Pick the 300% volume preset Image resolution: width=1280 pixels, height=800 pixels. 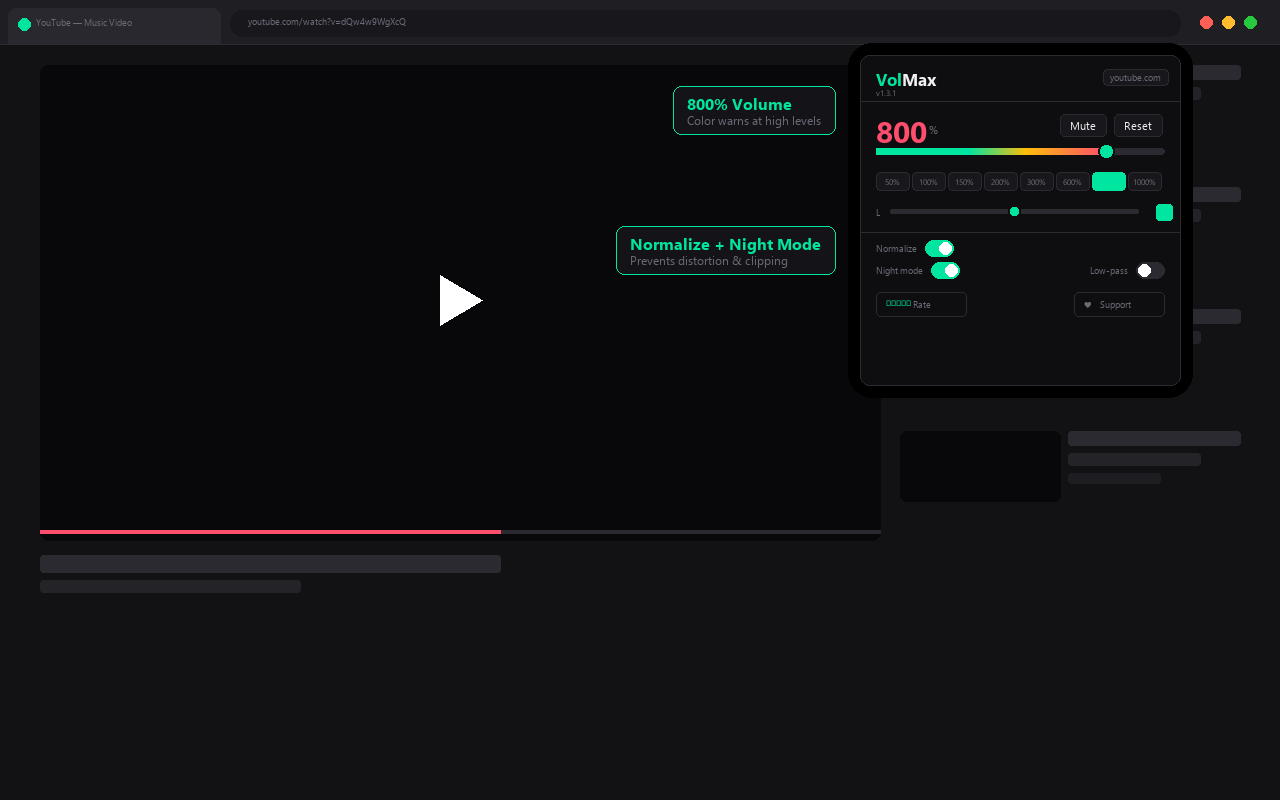pyautogui.click(x=1037, y=182)
